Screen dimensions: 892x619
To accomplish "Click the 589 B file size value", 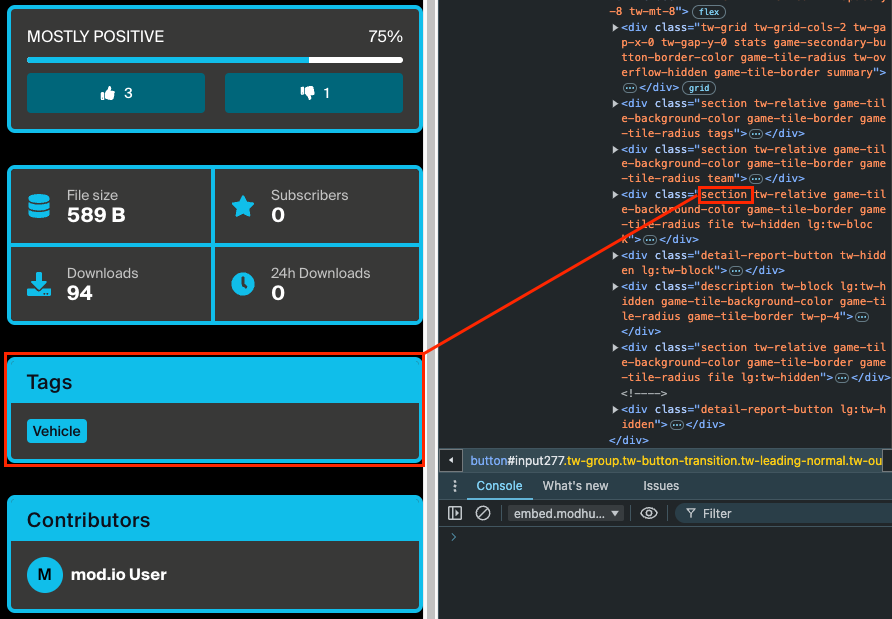I will pyautogui.click(x=96, y=215).
